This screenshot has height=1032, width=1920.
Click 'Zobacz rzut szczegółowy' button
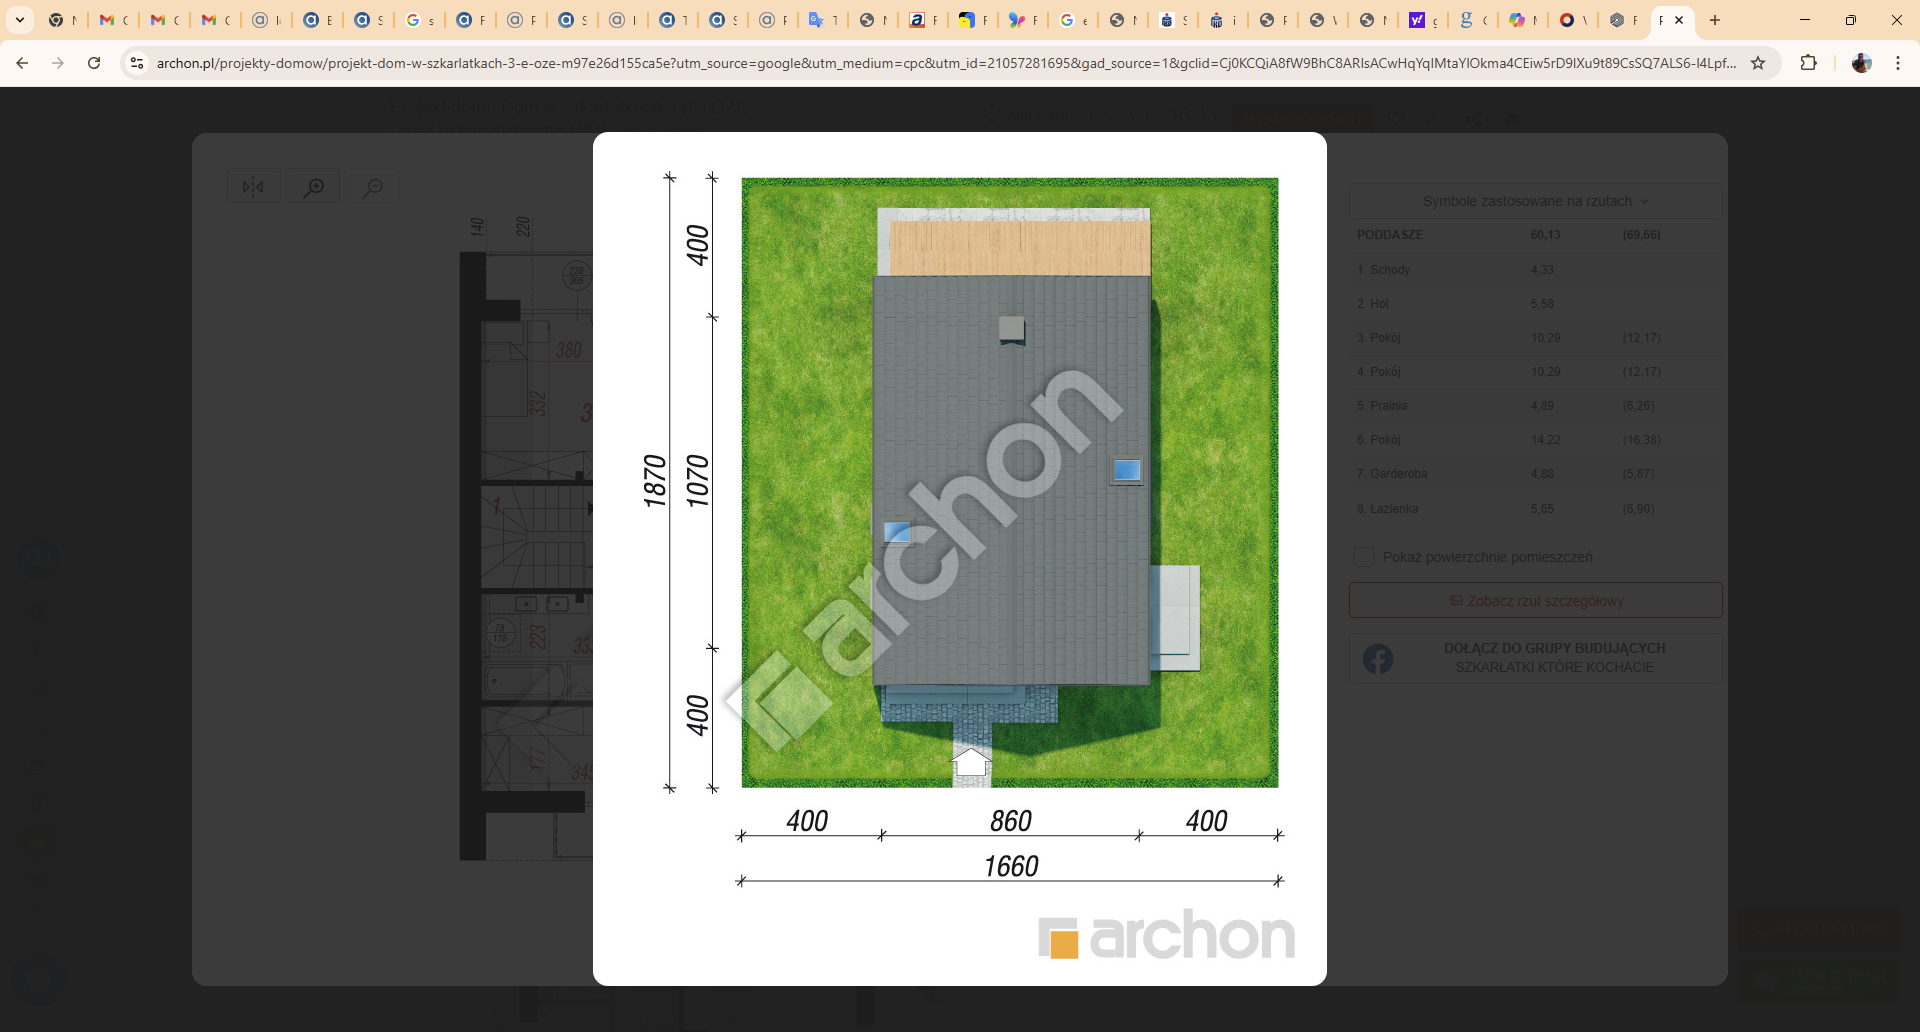[x=1535, y=601]
